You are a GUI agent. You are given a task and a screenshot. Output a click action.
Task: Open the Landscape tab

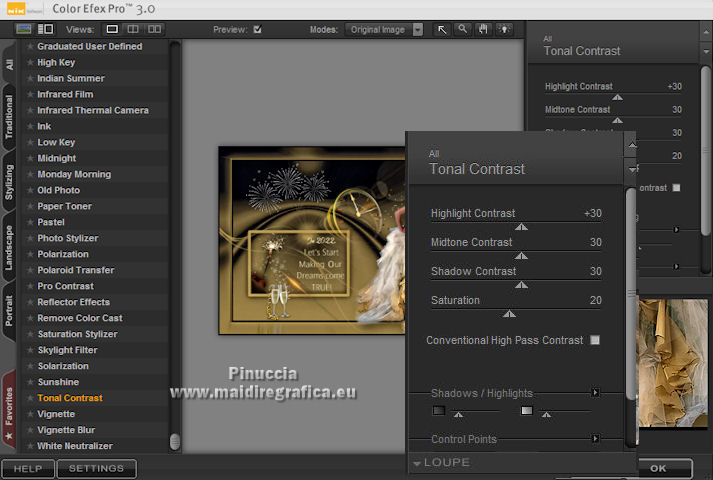(x=9, y=248)
